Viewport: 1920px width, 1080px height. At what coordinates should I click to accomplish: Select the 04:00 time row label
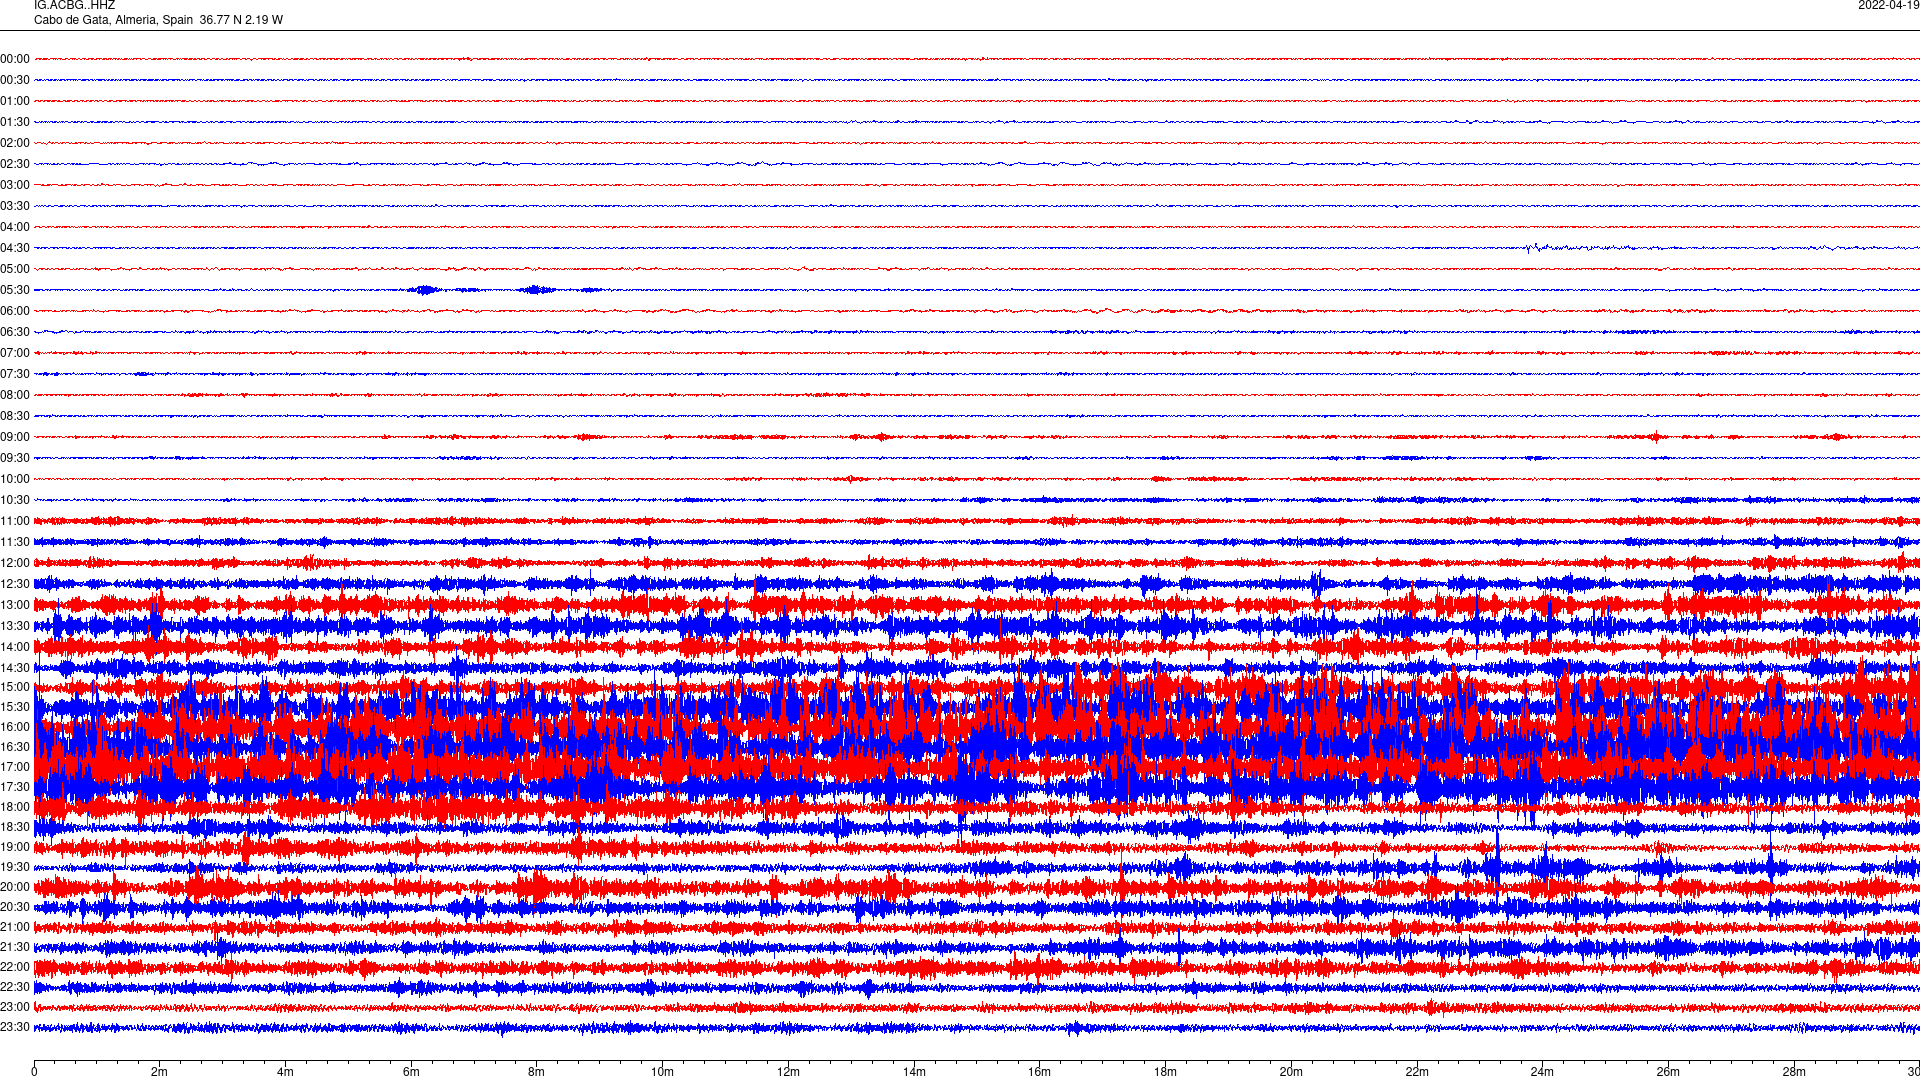pyautogui.click(x=15, y=227)
